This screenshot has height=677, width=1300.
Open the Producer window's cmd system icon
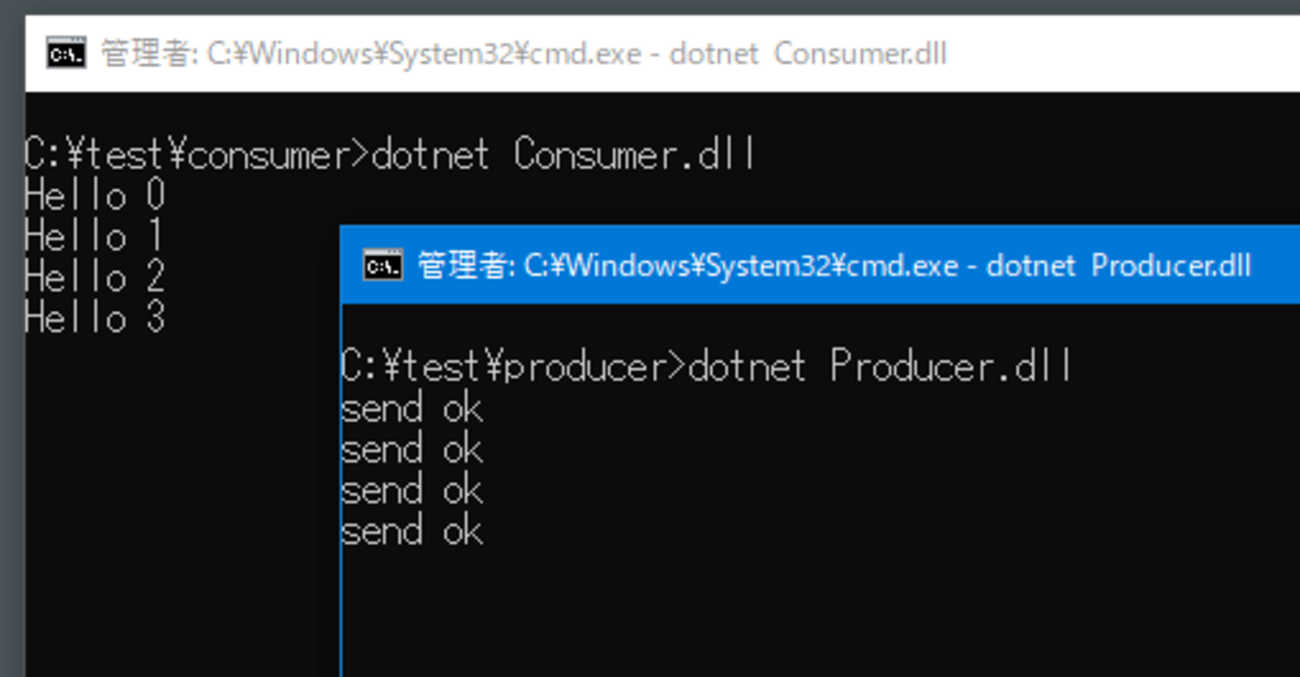[x=383, y=266]
